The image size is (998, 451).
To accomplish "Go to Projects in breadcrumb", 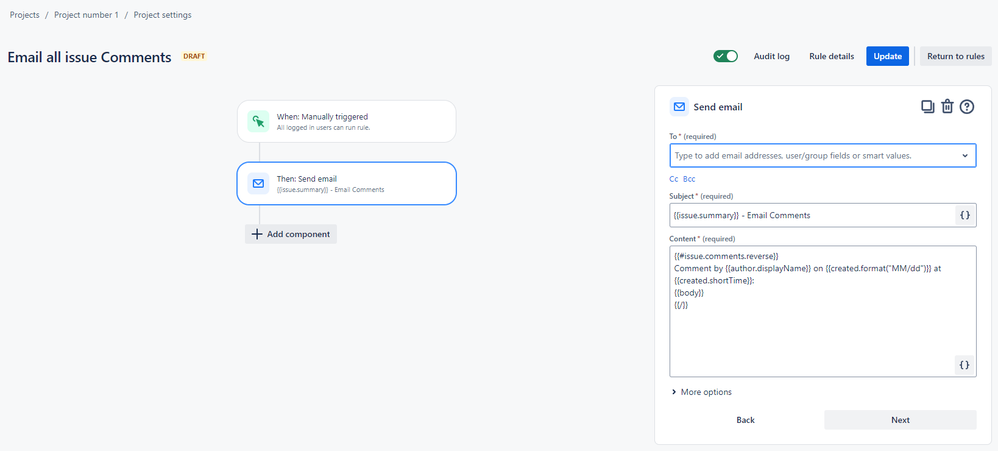I will (x=25, y=15).
